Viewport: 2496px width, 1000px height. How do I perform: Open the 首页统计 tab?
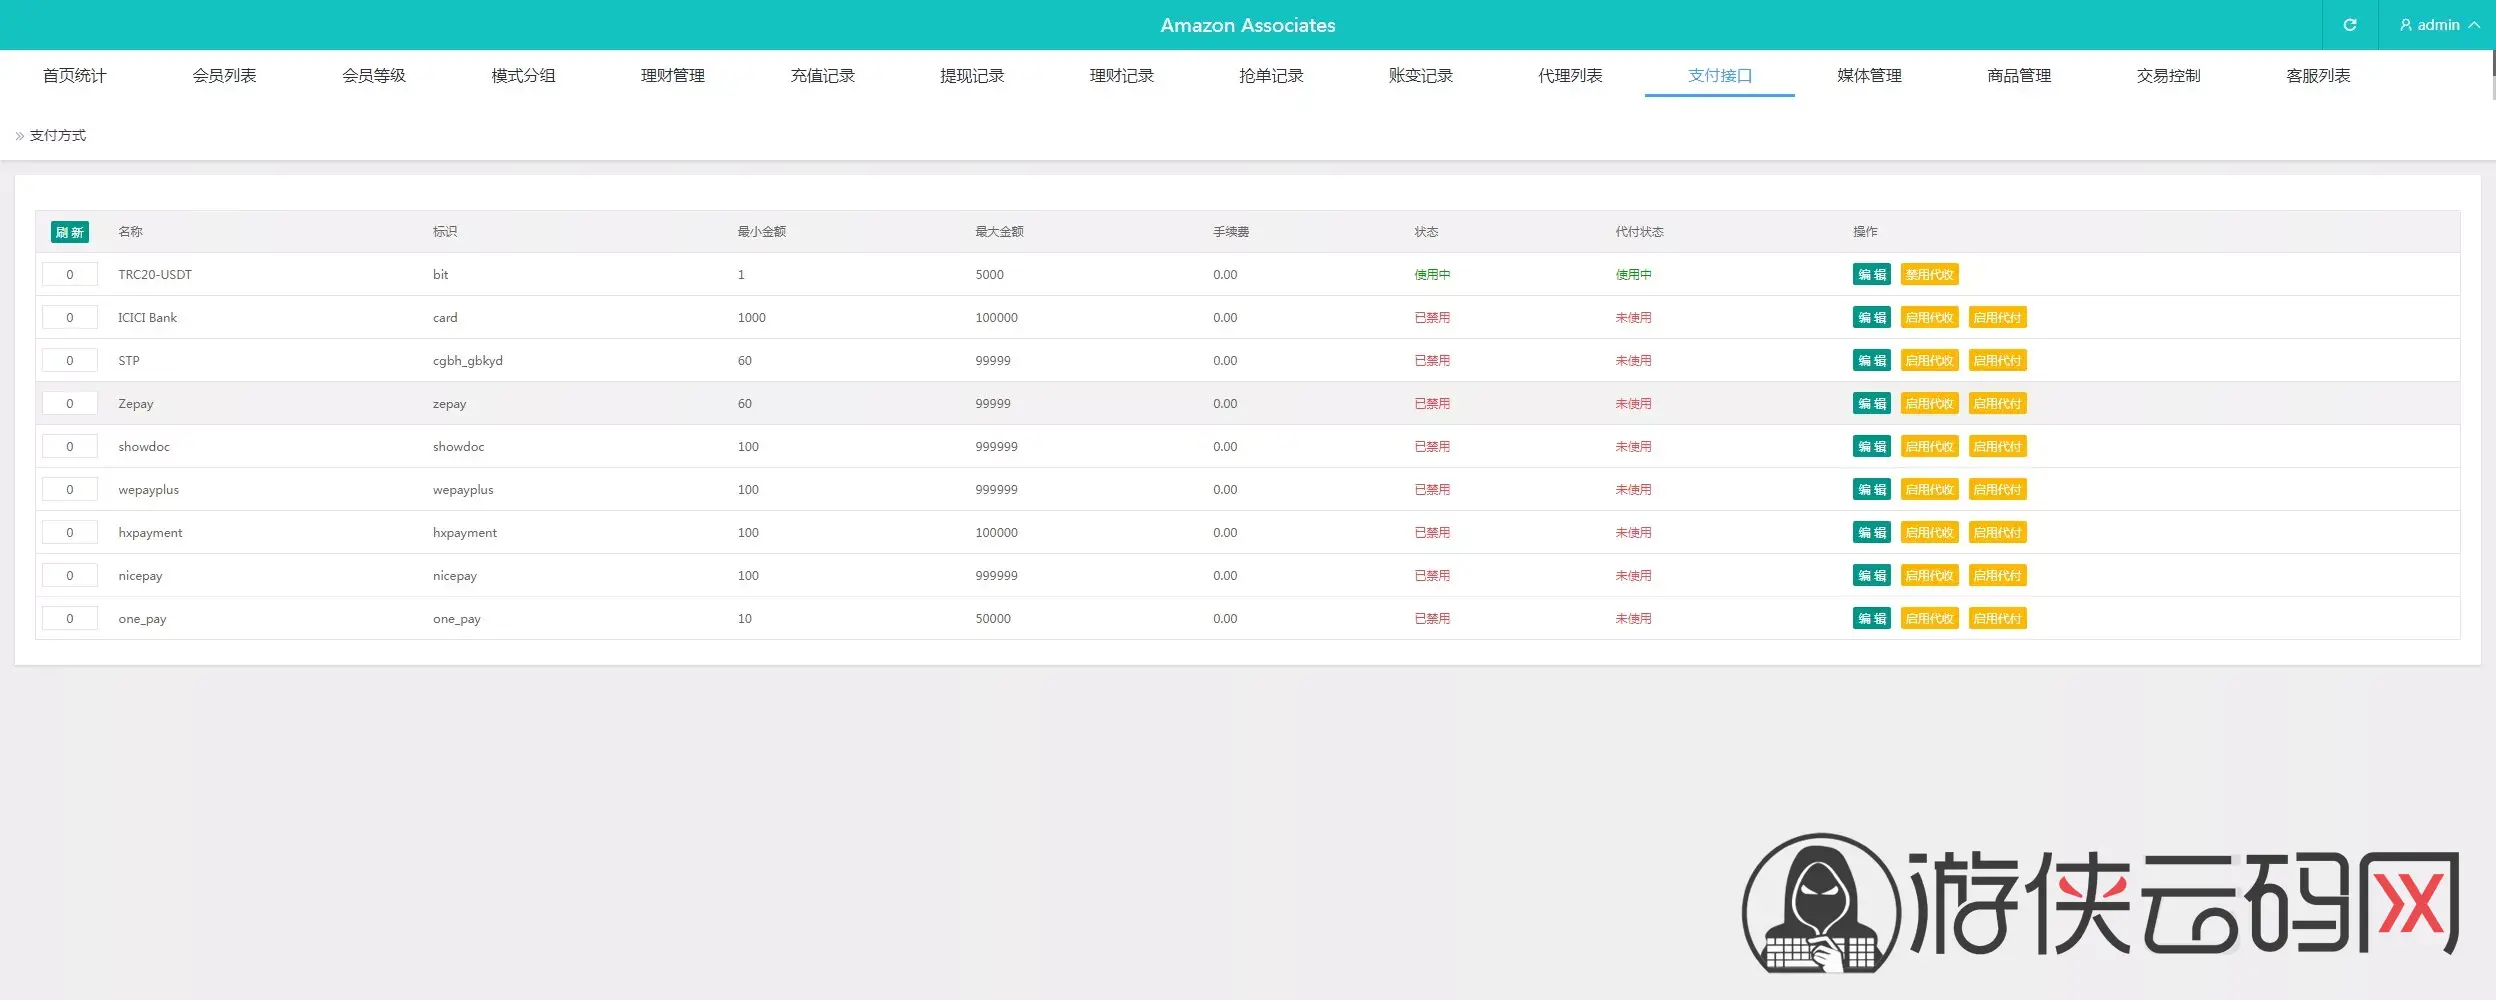pos(75,75)
